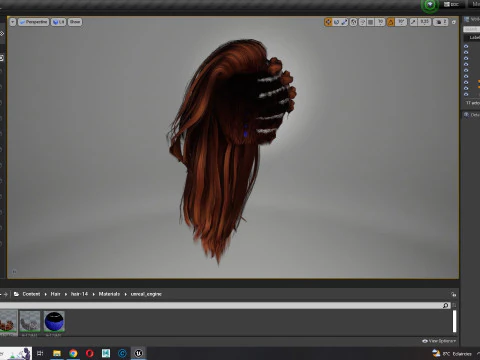Toggle rotation angle snapping
The height and width of the screenshot is (360, 480).
coord(391,22)
